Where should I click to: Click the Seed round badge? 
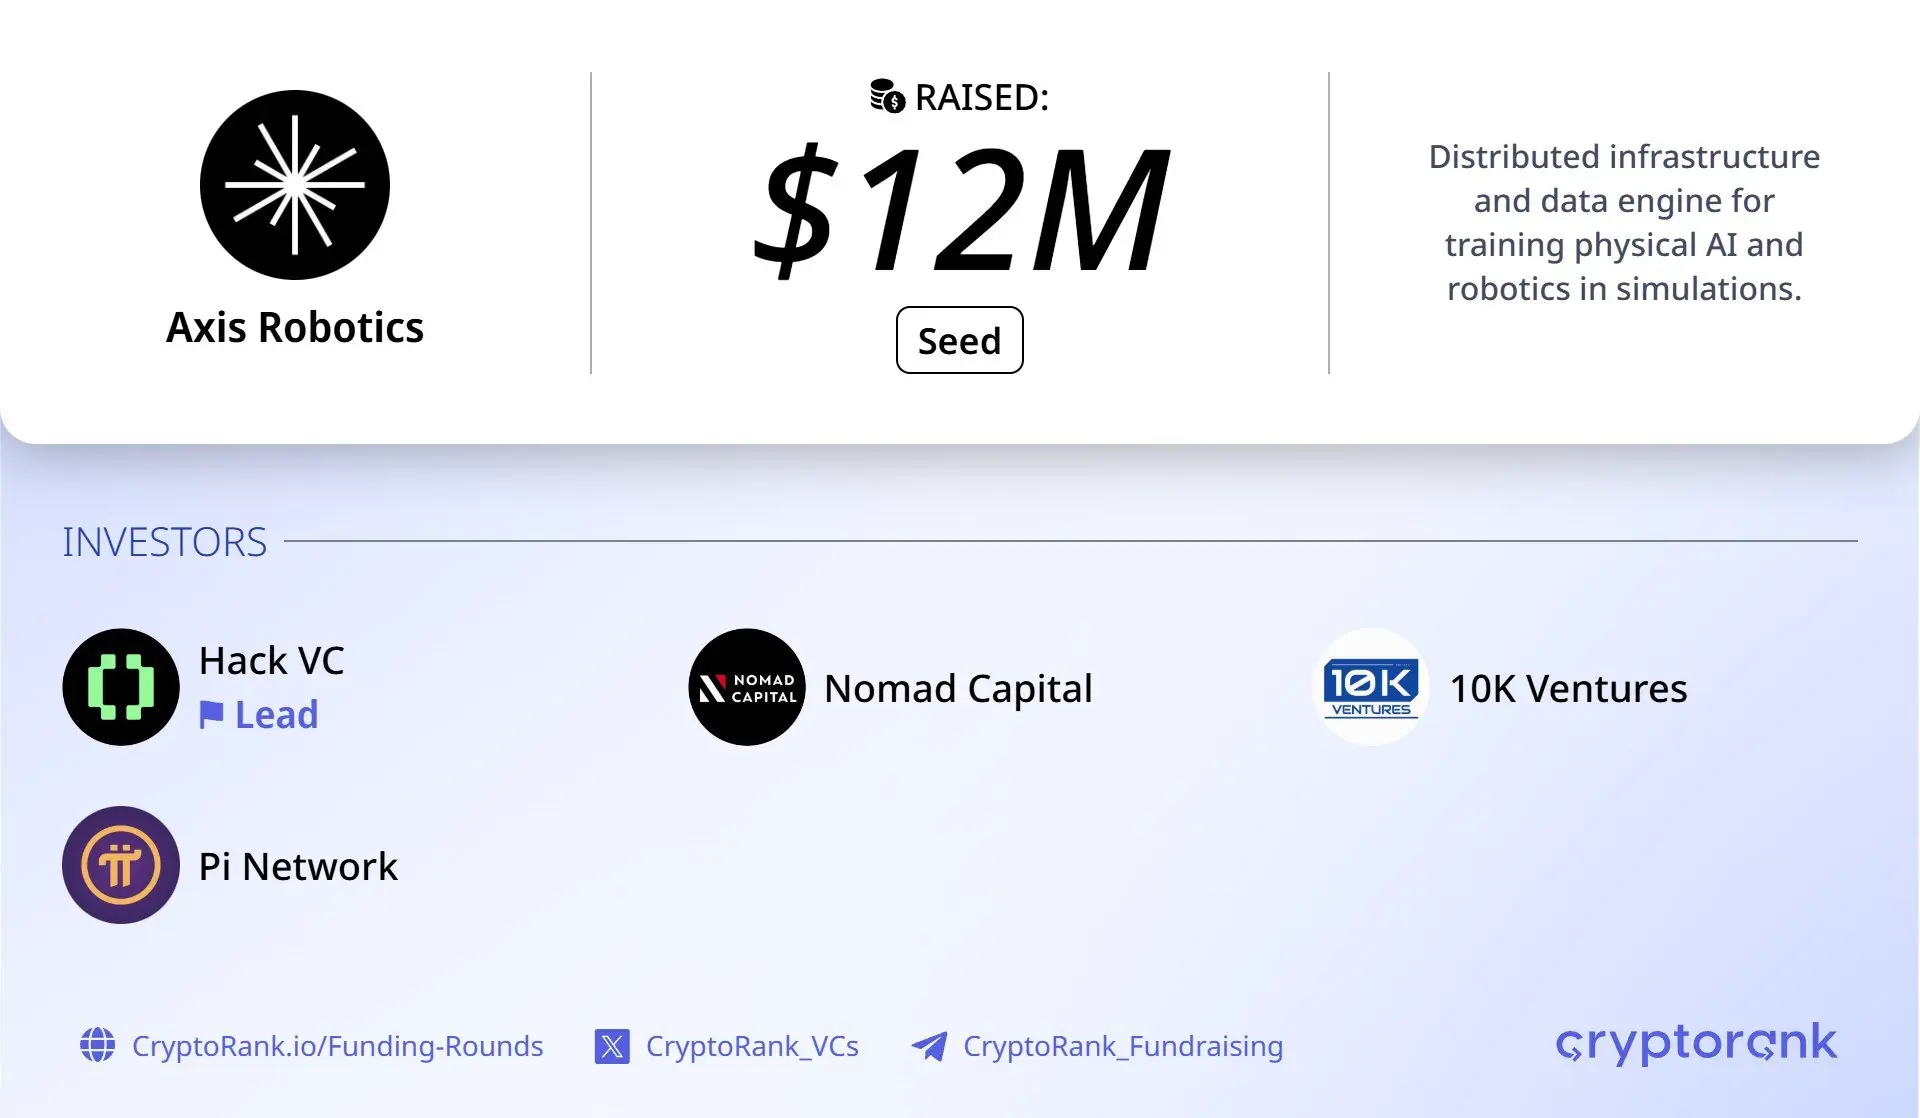[959, 340]
